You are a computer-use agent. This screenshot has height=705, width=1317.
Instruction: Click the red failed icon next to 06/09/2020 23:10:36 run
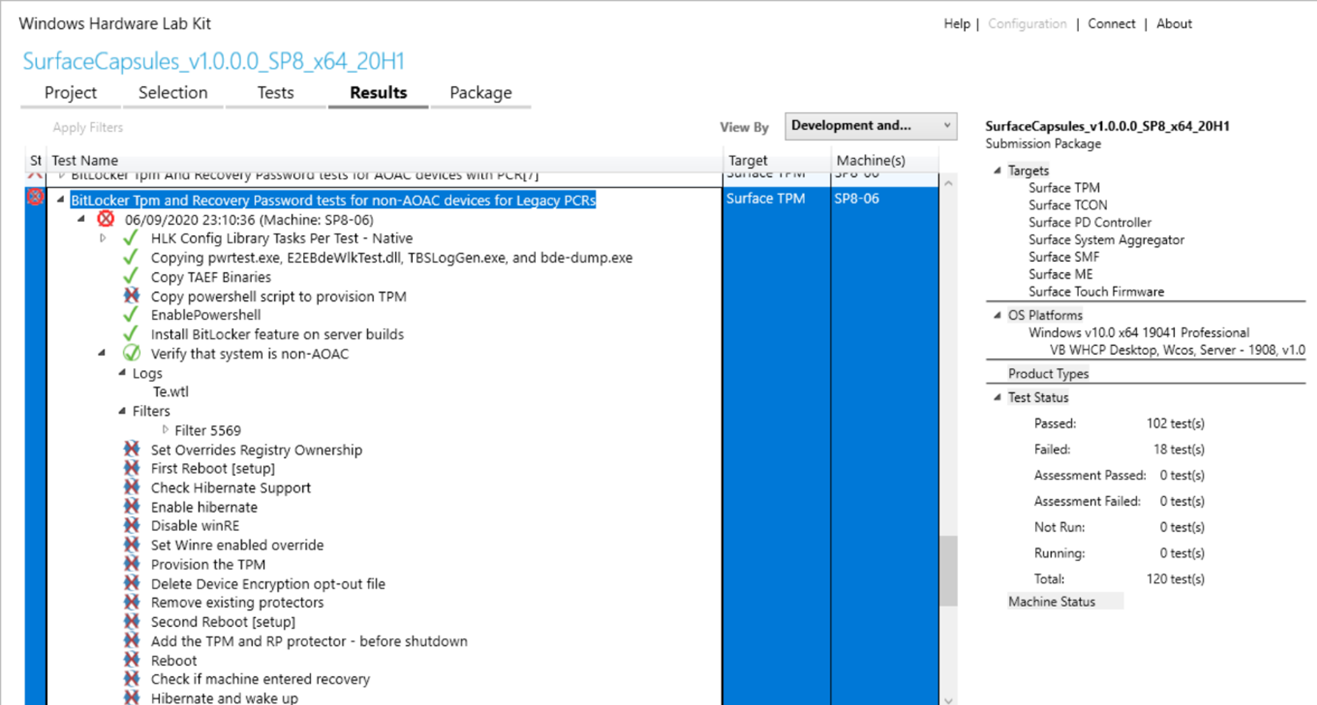106,219
